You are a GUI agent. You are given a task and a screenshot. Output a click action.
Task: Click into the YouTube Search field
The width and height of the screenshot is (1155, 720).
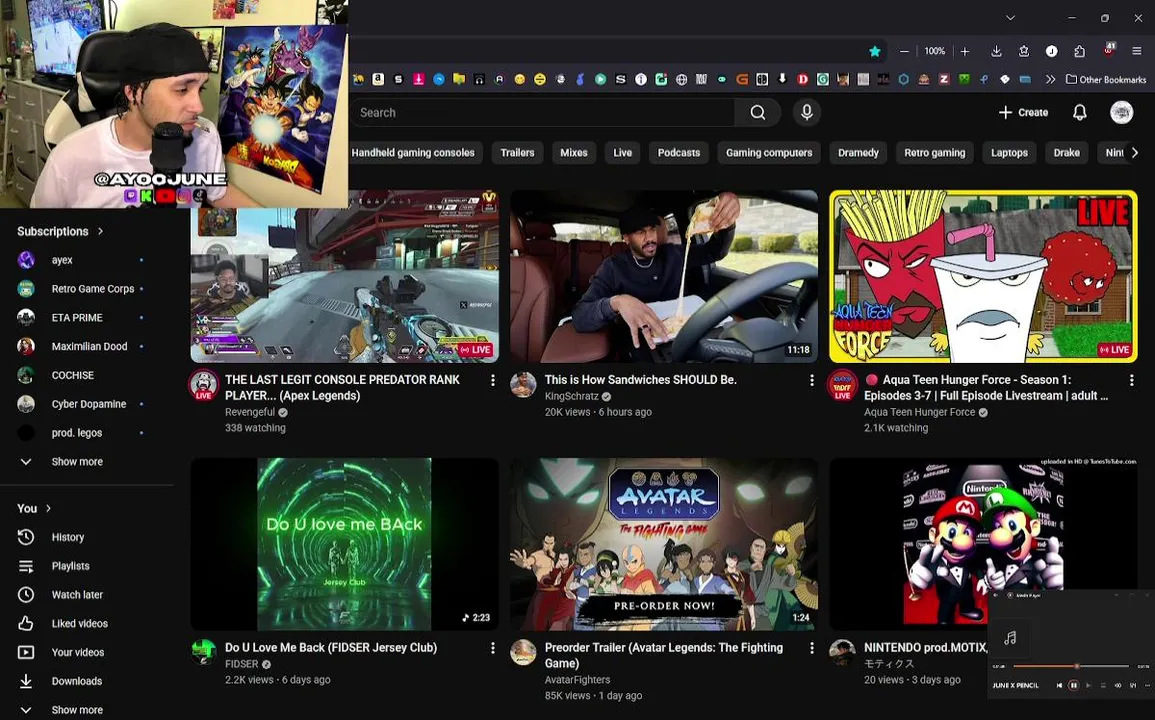point(542,112)
